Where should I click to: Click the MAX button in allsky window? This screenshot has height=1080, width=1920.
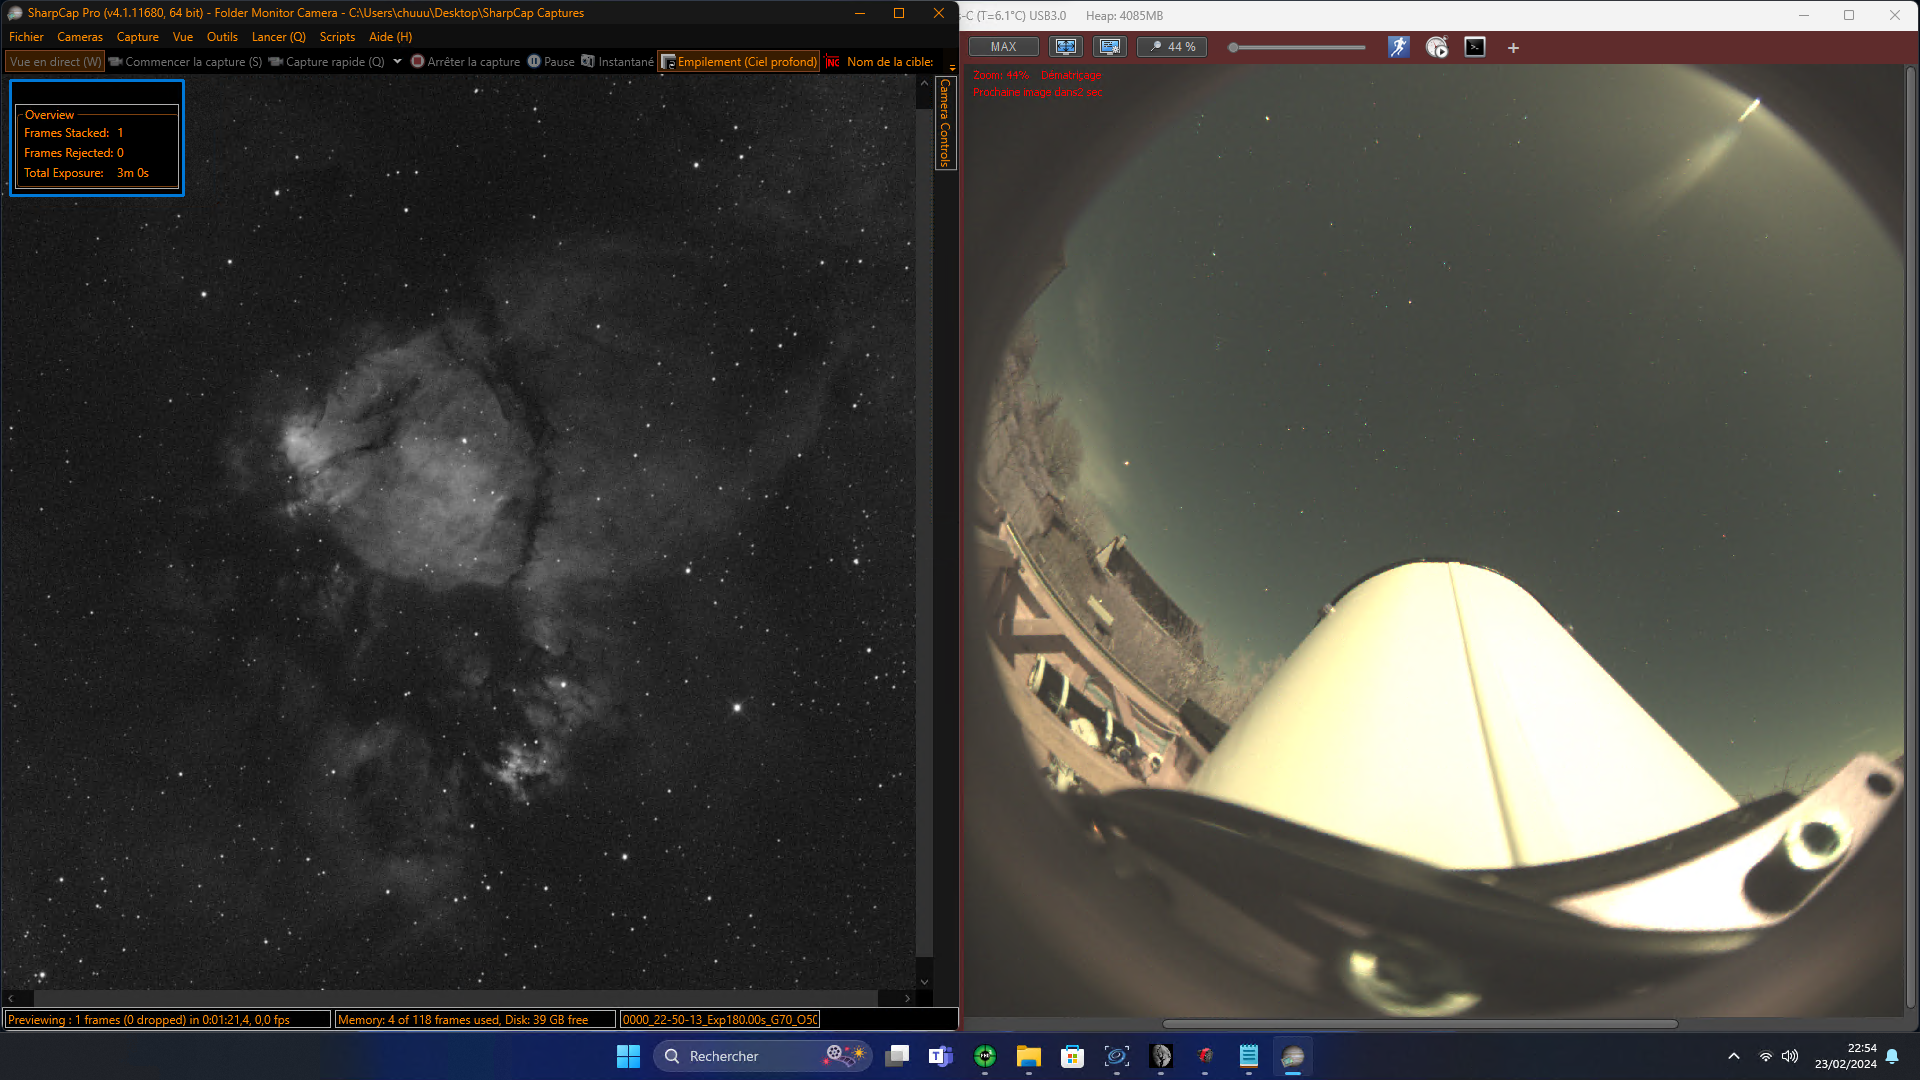pyautogui.click(x=1003, y=47)
